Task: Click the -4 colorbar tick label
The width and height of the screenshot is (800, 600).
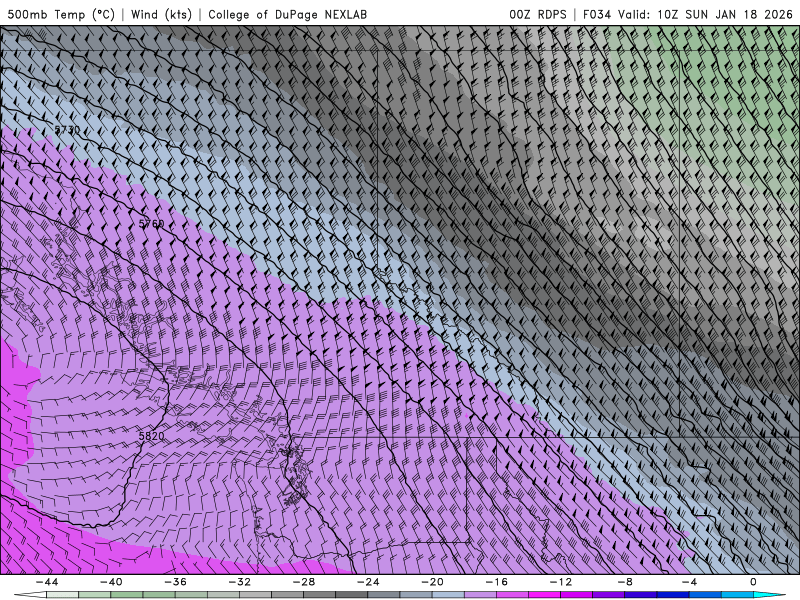Action: 690,582
